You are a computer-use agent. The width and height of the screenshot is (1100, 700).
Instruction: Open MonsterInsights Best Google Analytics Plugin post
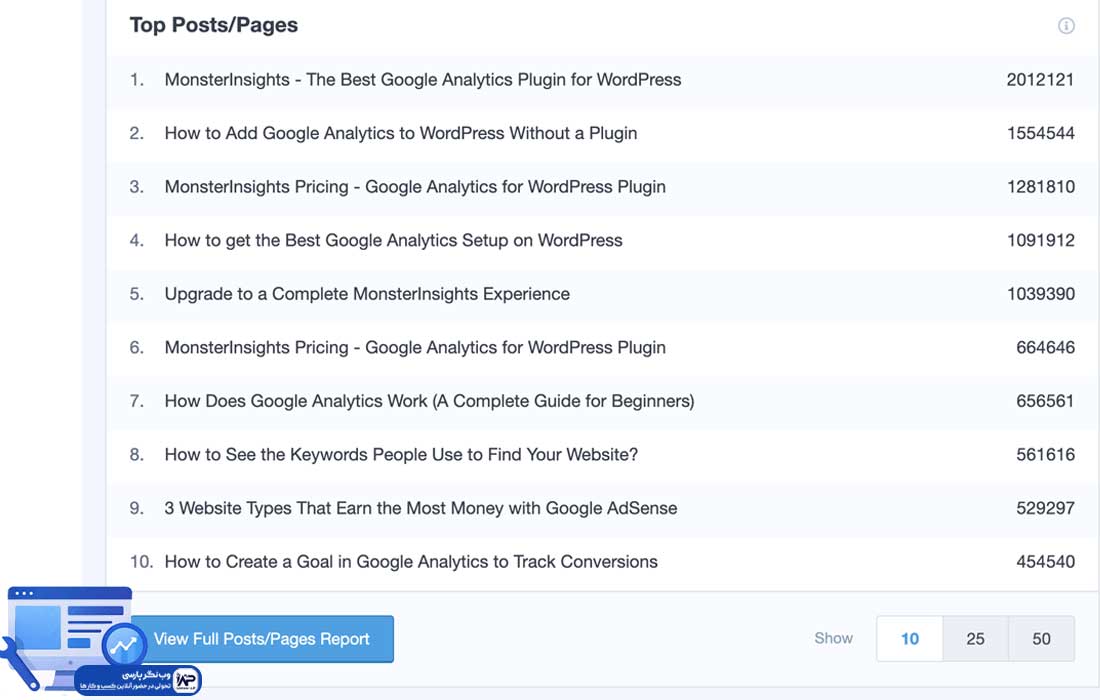[423, 80]
